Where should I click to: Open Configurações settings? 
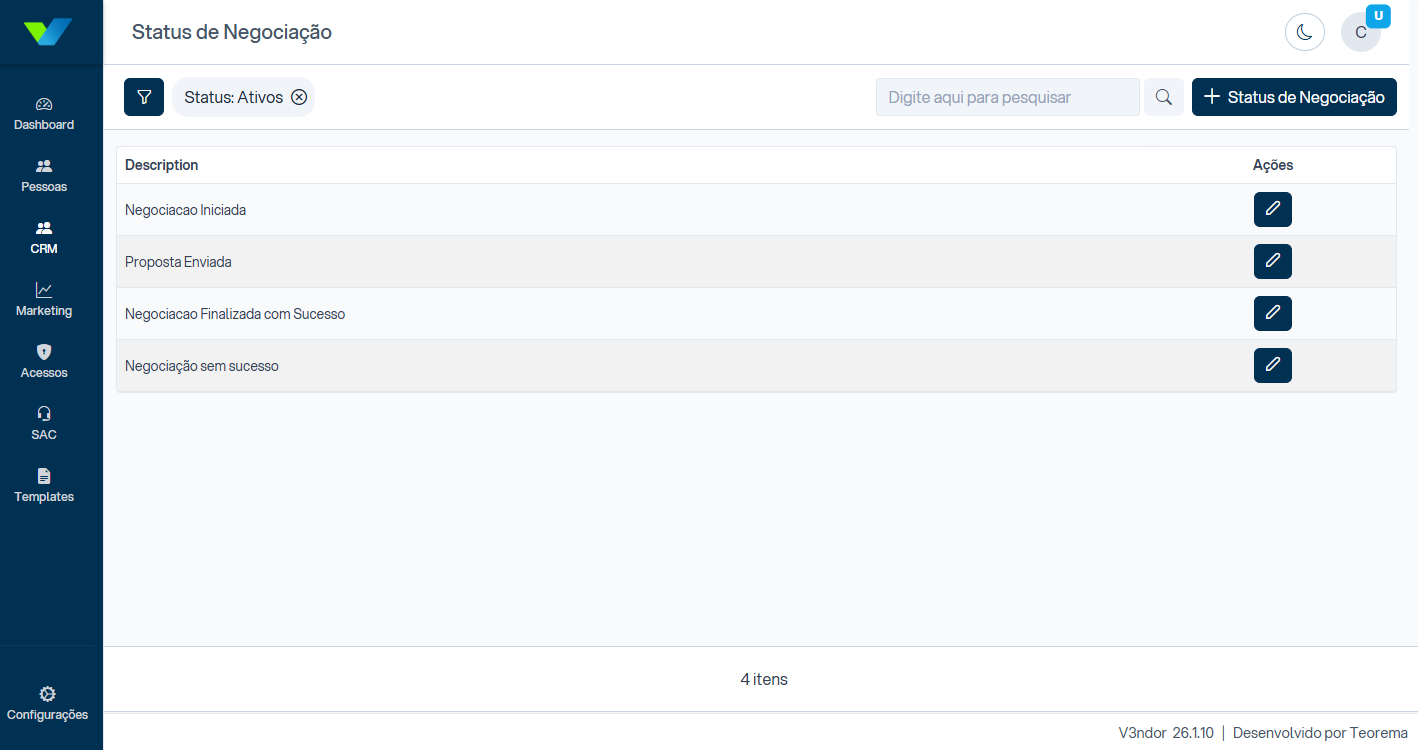(47, 704)
